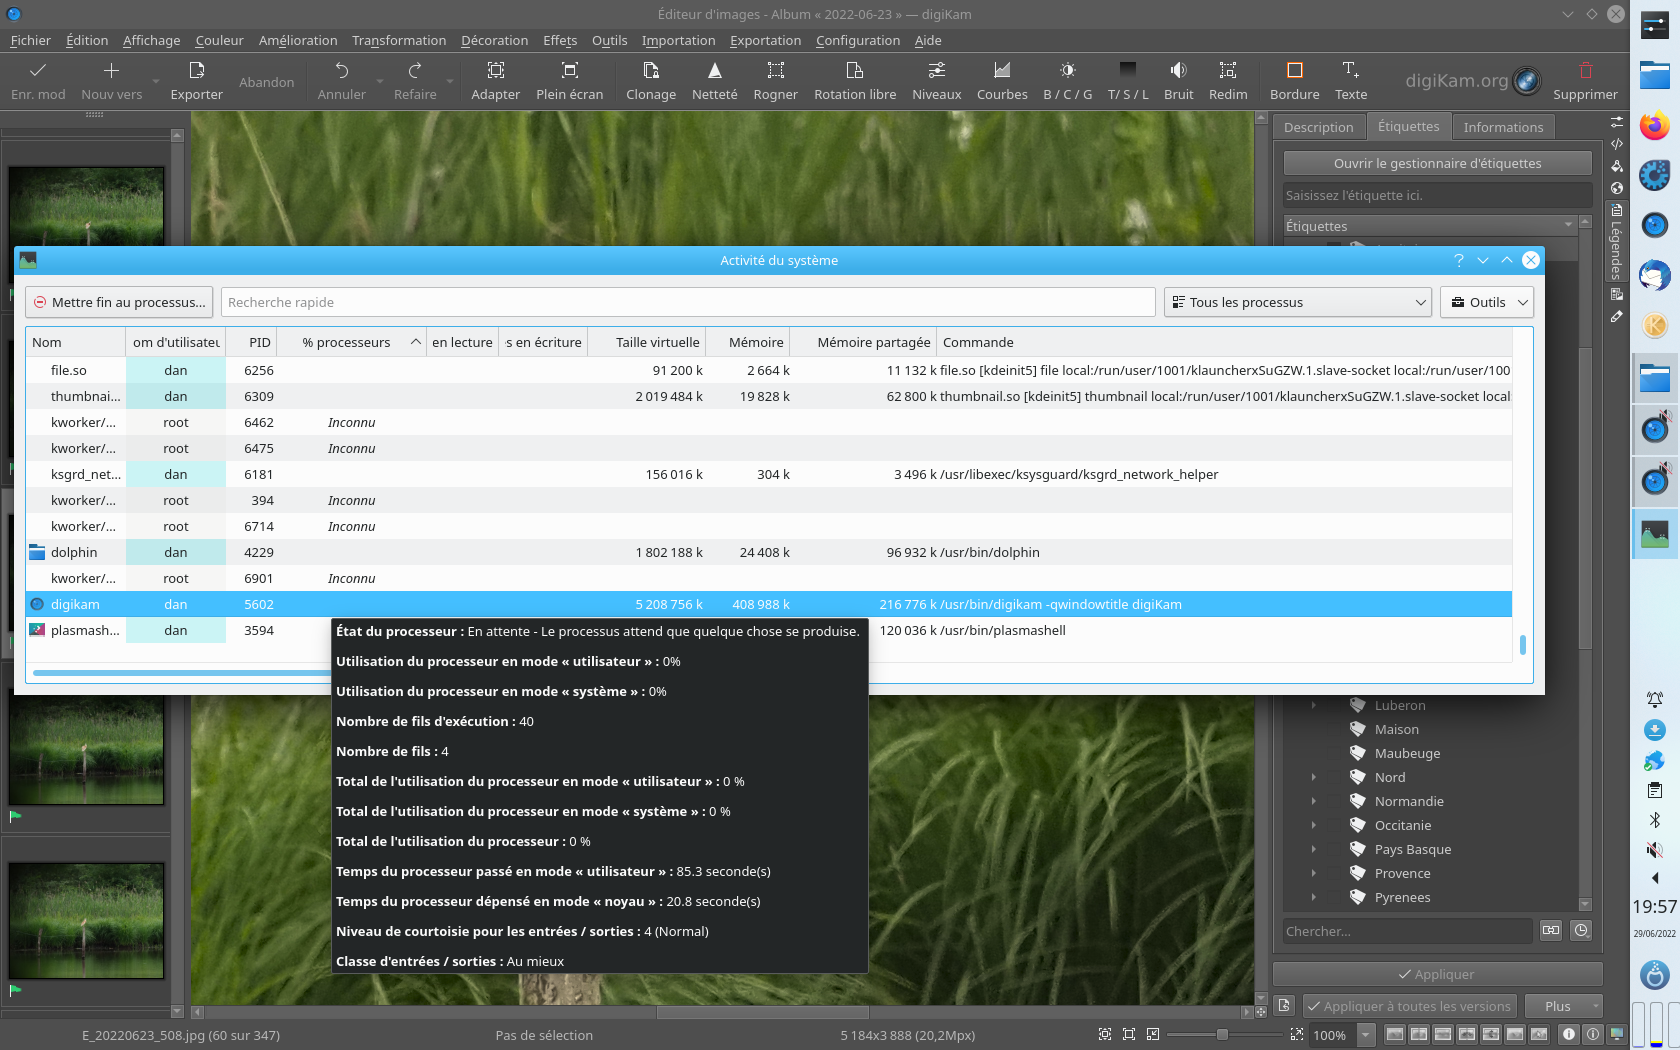The height and width of the screenshot is (1050, 1680).
Task: Click the Enr. mod save icon
Action: (x=38, y=70)
